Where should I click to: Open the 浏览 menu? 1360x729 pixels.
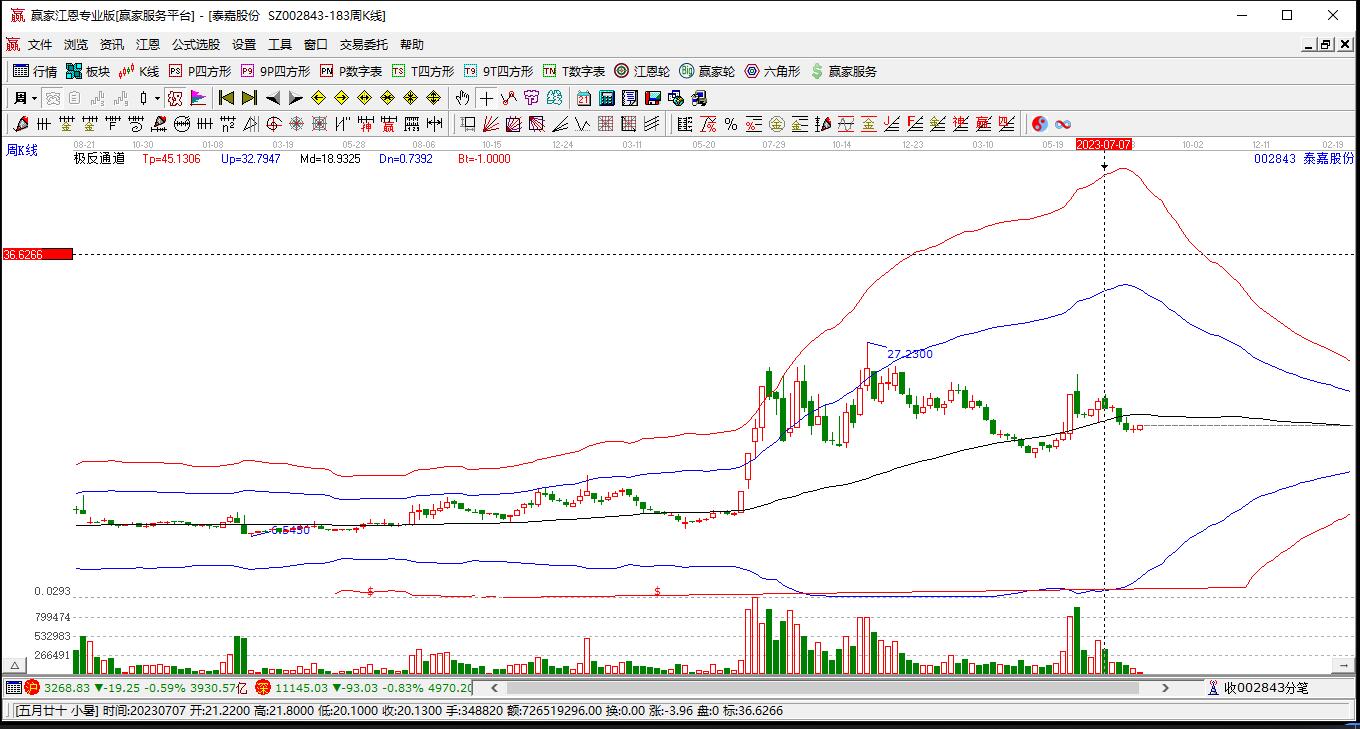76,45
